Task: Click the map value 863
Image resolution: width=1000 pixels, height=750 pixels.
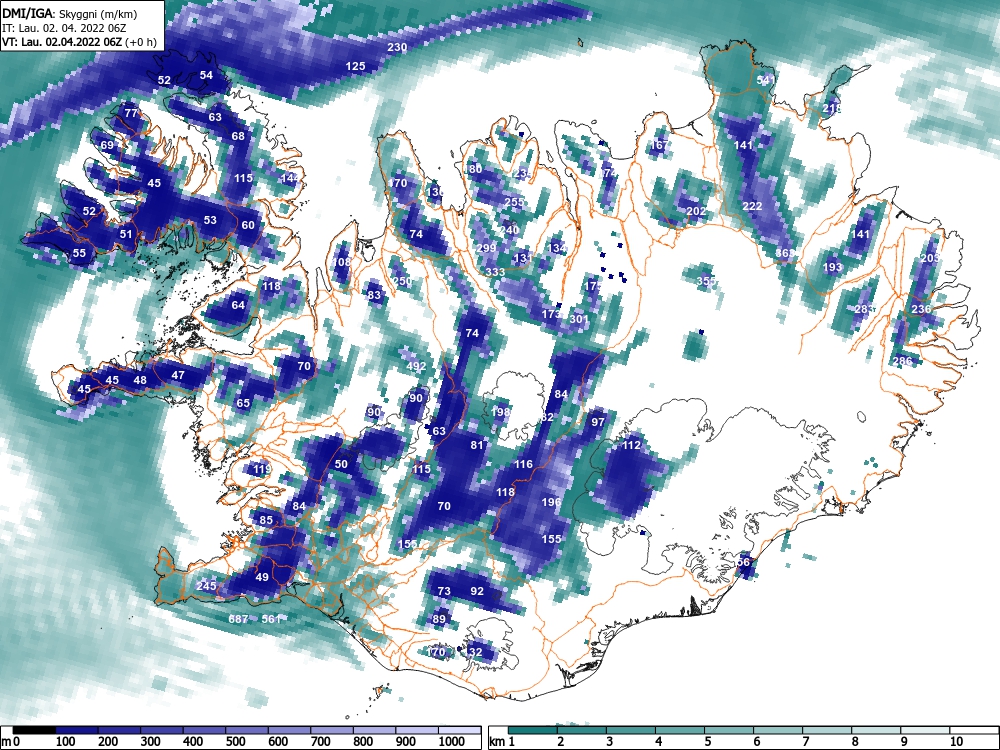Action: 785,253
